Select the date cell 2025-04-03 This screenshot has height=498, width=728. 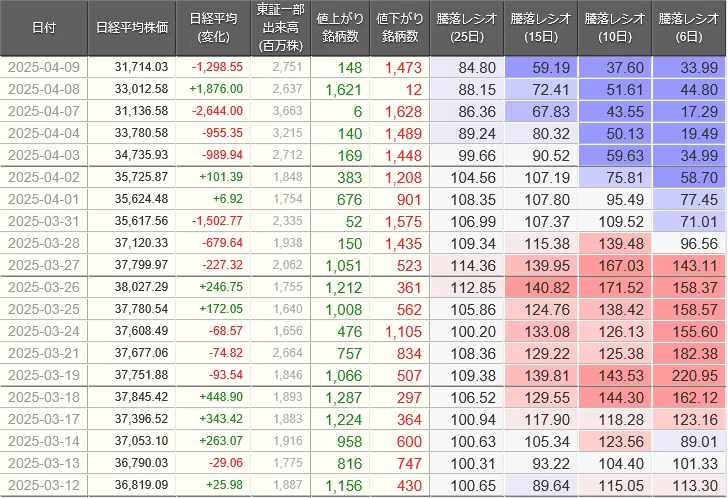point(44,155)
